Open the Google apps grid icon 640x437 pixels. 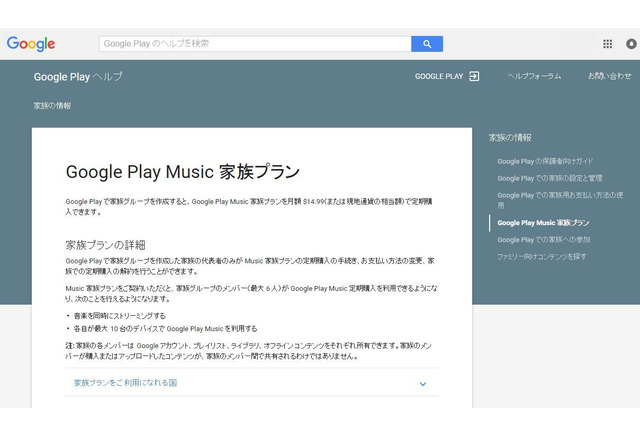coord(607,44)
